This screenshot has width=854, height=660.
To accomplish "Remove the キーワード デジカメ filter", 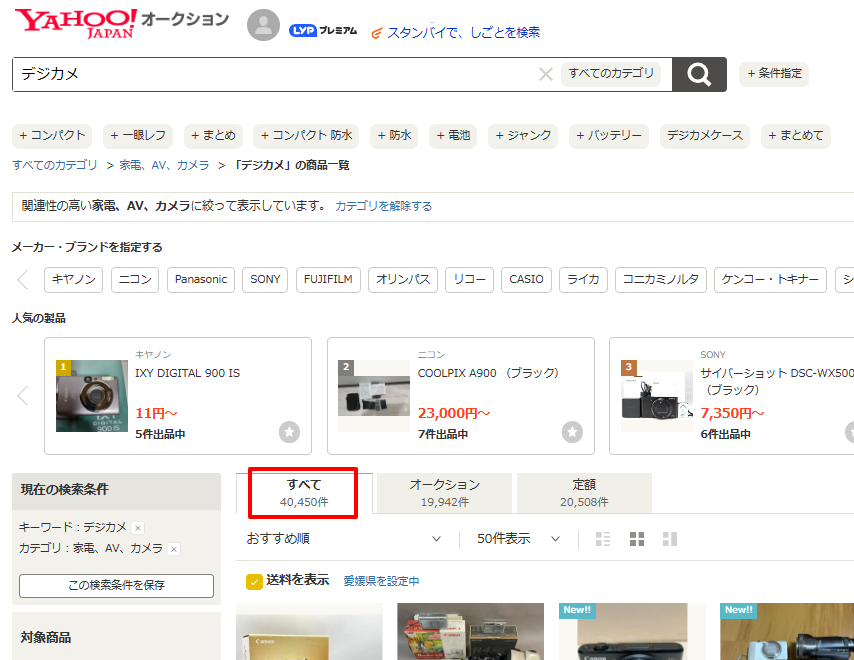I will coord(138,527).
